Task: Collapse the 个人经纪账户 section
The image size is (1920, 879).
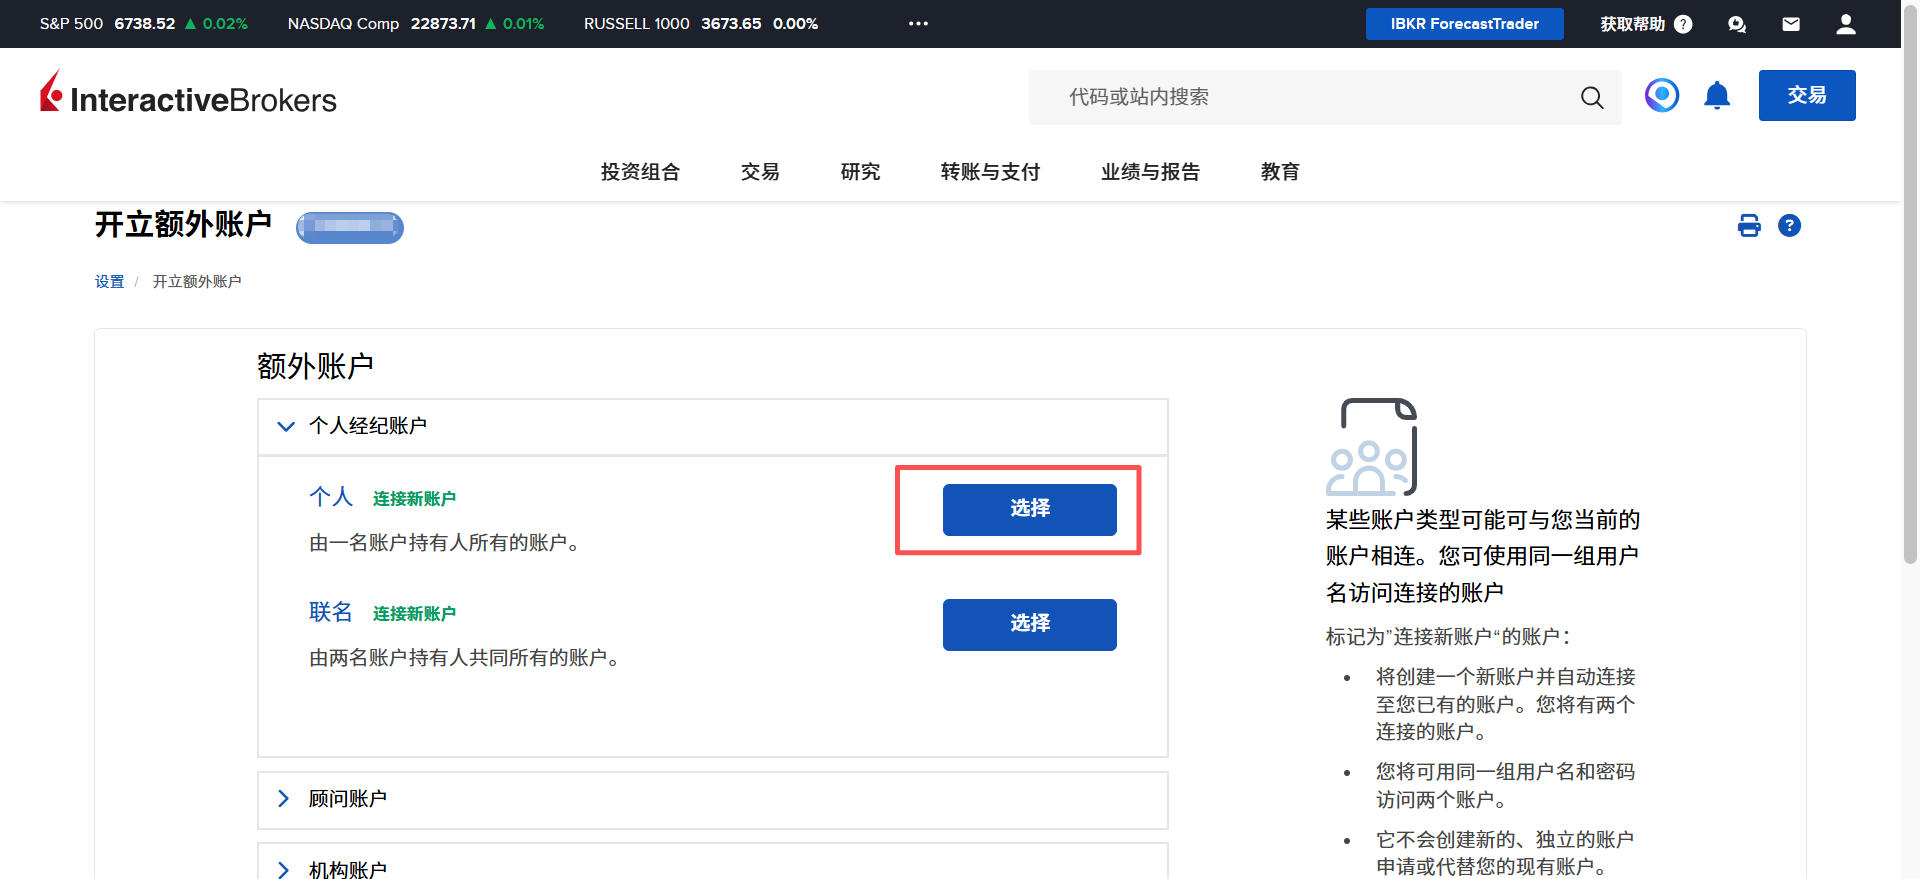Action: (286, 427)
